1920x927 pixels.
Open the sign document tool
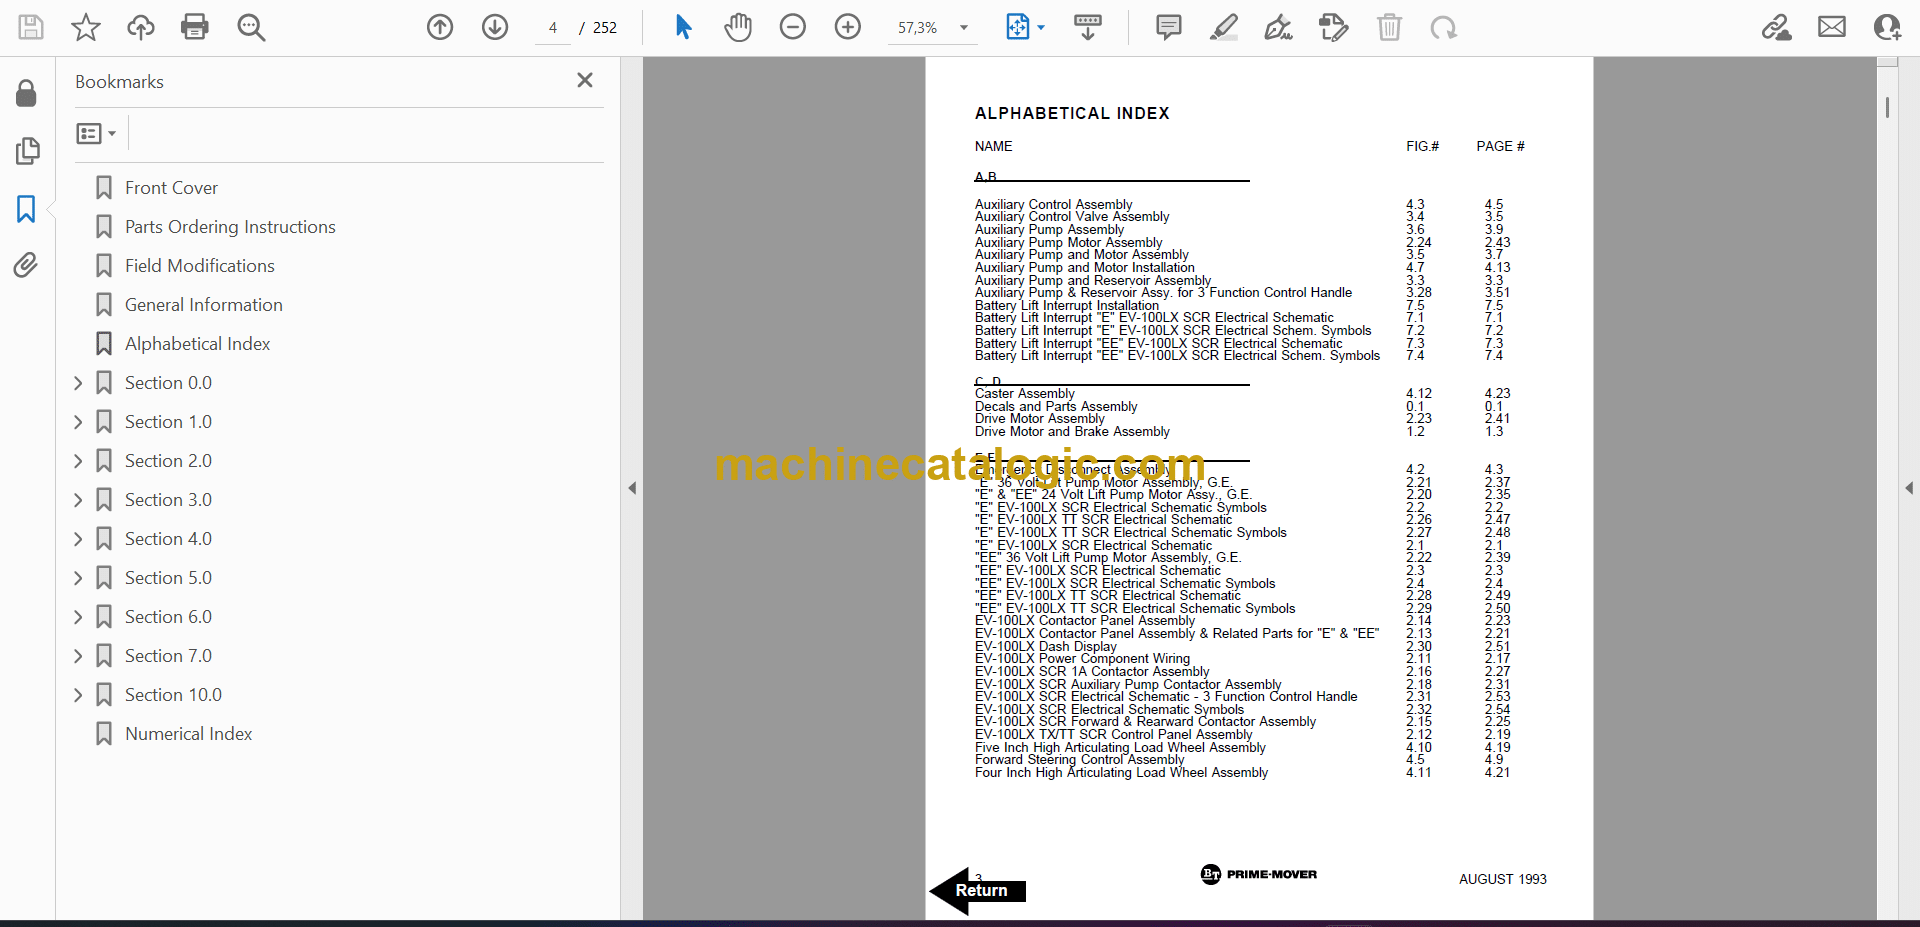(1279, 27)
